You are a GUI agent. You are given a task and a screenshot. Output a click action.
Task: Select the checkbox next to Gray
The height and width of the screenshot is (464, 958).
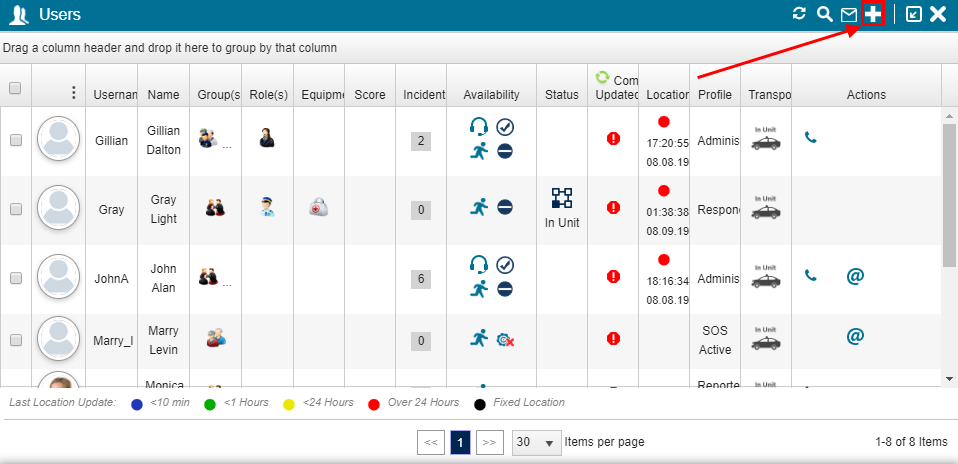pos(15,210)
